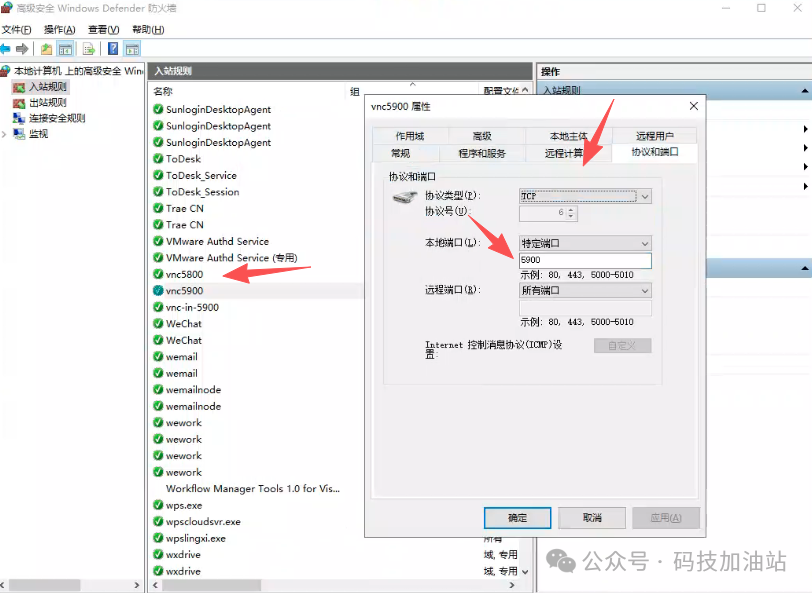The height and width of the screenshot is (593, 812).
Task: Open the 协议类型 TCP dropdown
Action: pyautogui.click(x=585, y=196)
